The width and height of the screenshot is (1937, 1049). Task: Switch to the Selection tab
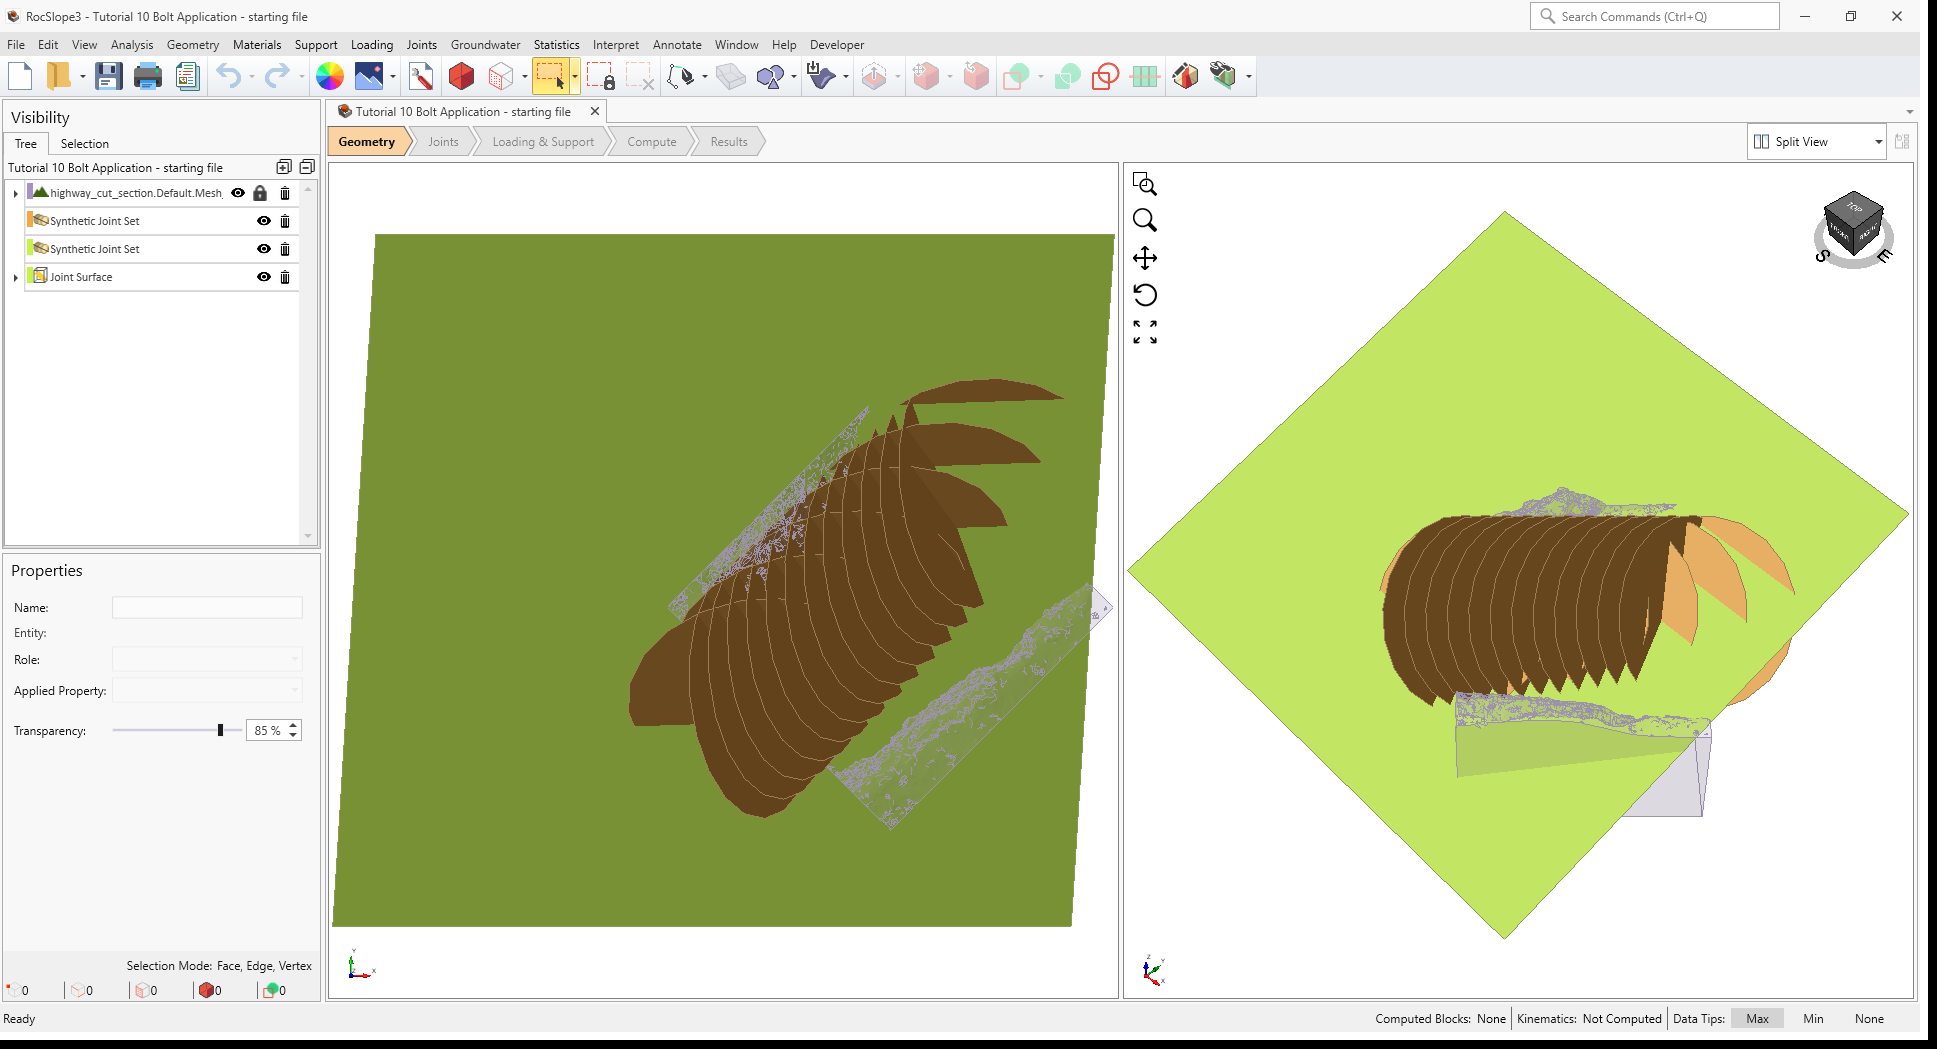click(x=84, y=144)
